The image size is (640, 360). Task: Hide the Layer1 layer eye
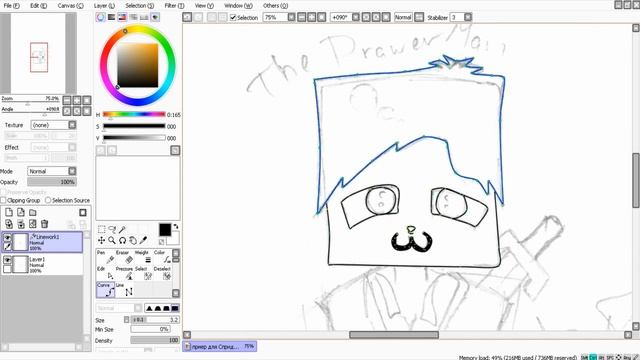point(7,260)
